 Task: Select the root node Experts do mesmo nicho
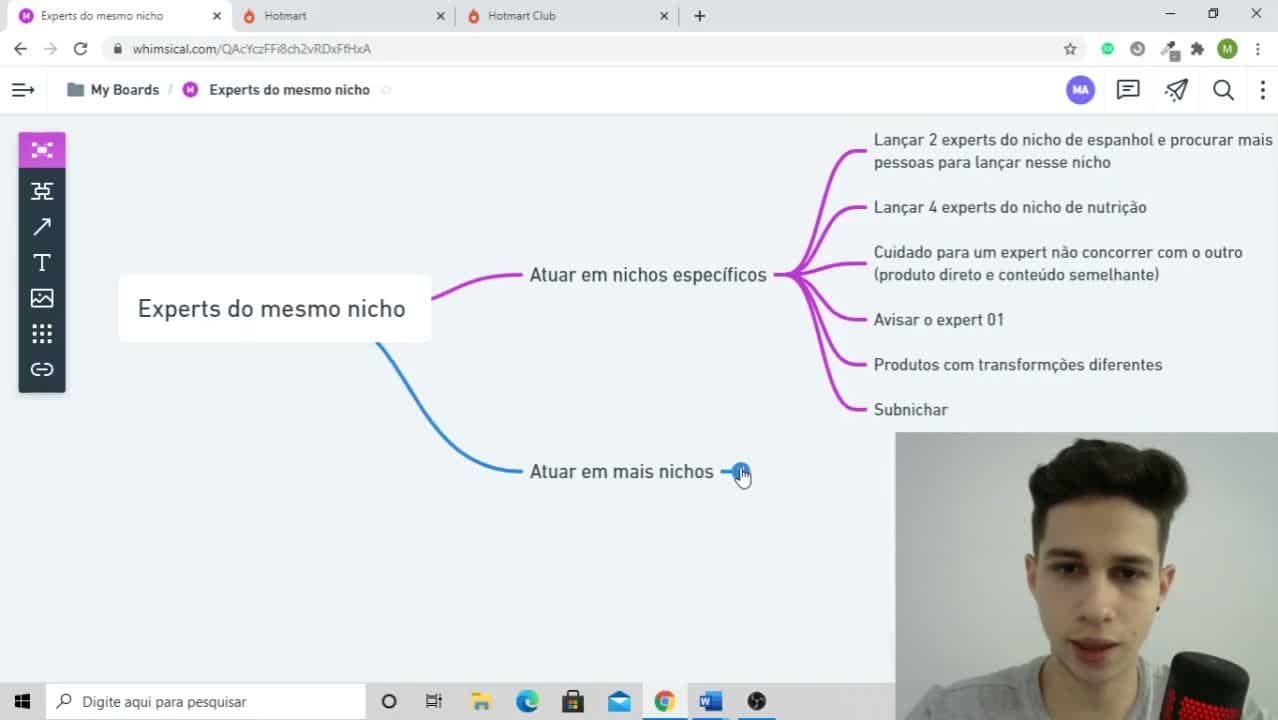275,309
